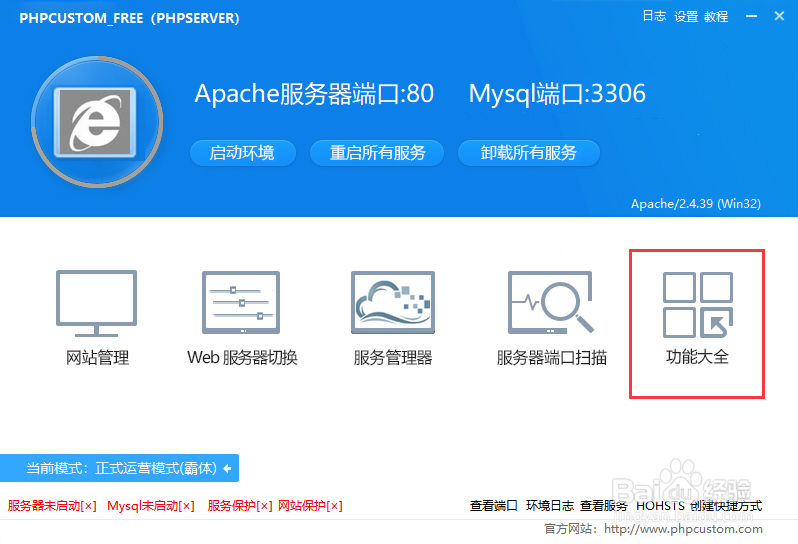The height and width of the screenshot is (544, 798).
Task: Click Mysql端口:3306 text
Action: [557, 94]
